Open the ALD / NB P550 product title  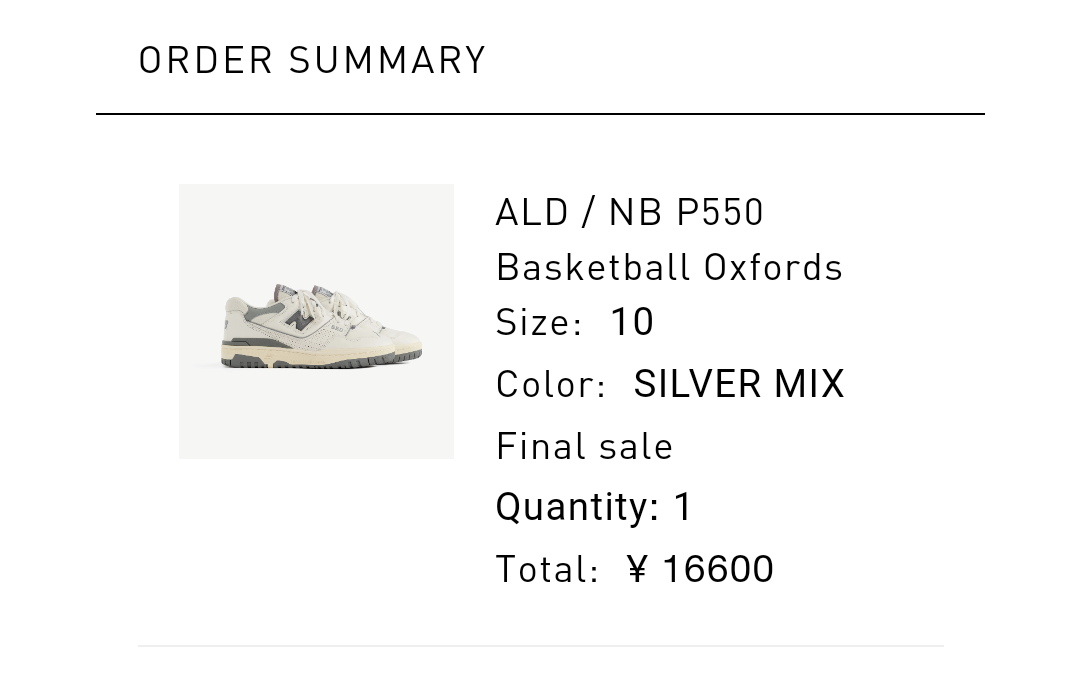point(629,212)
